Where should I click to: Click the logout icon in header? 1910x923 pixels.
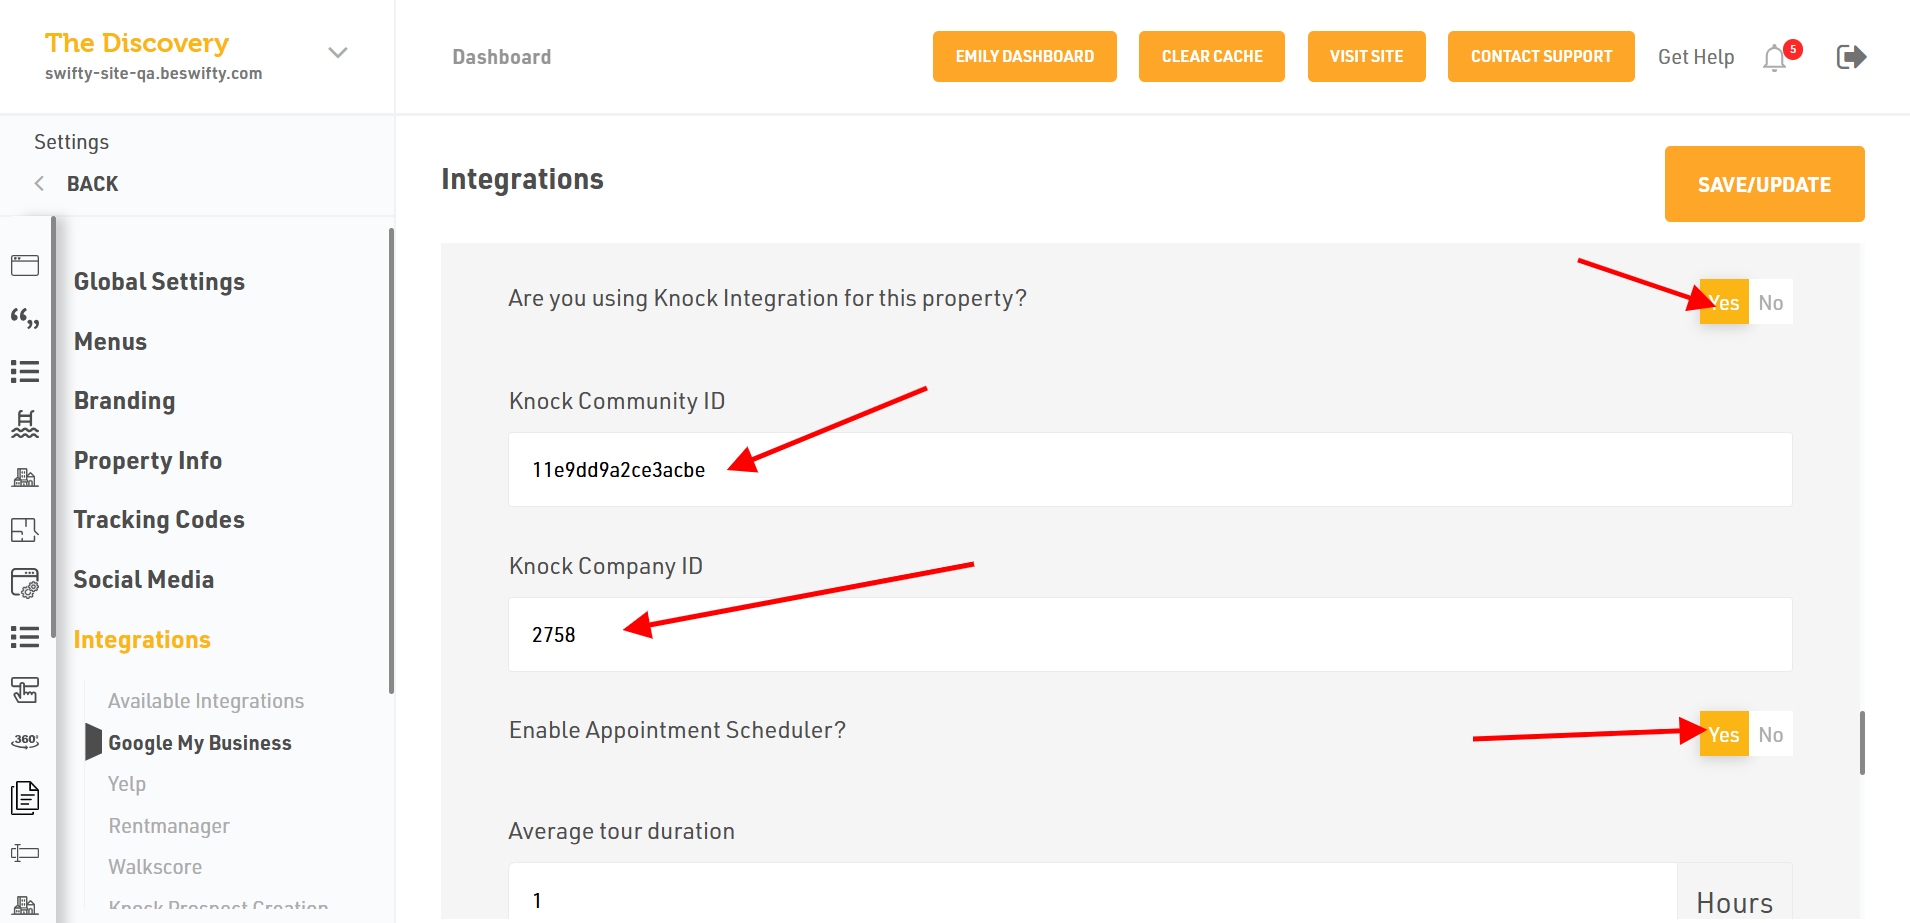1851,57
